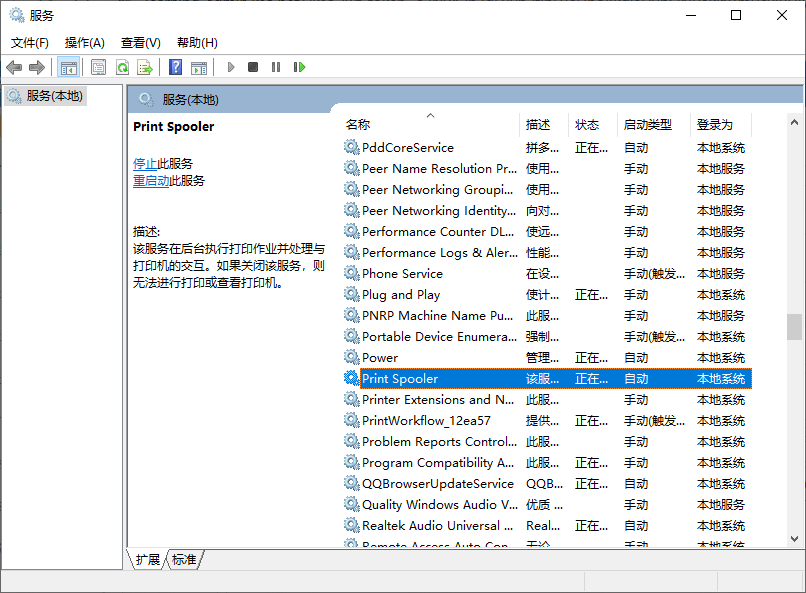Toggle show/hide console tree icon

68,67
